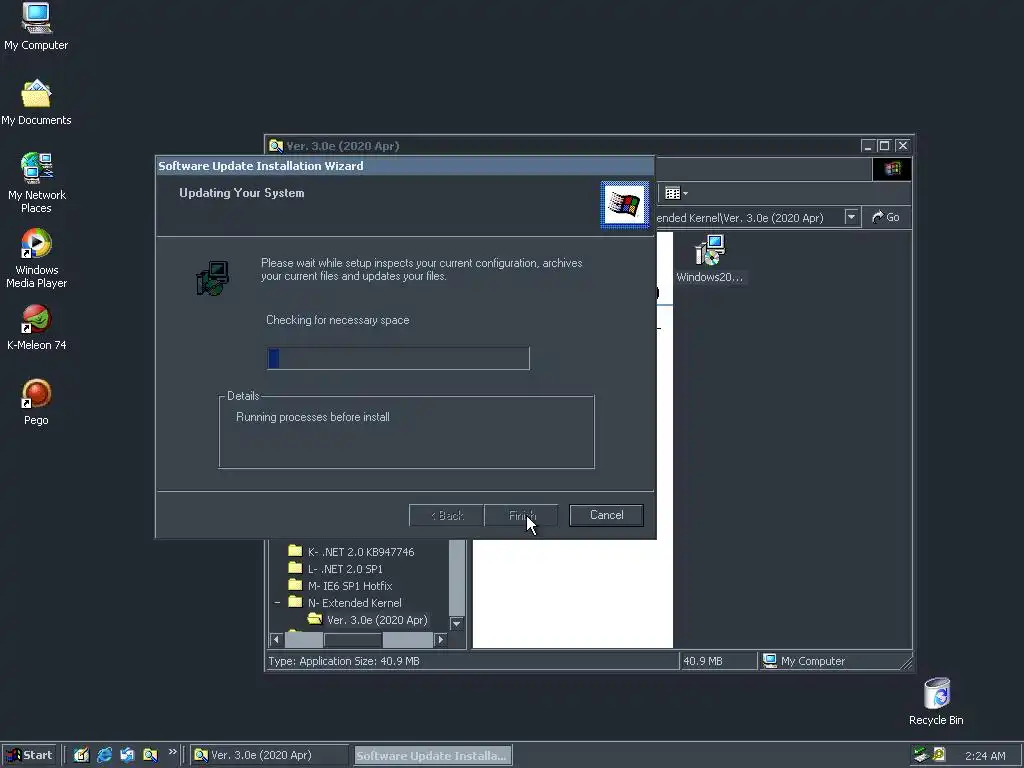Screen dimensions: 1024x768
Task: Open Windows Explorer from quick launch
Action: (x=150, y=755)
